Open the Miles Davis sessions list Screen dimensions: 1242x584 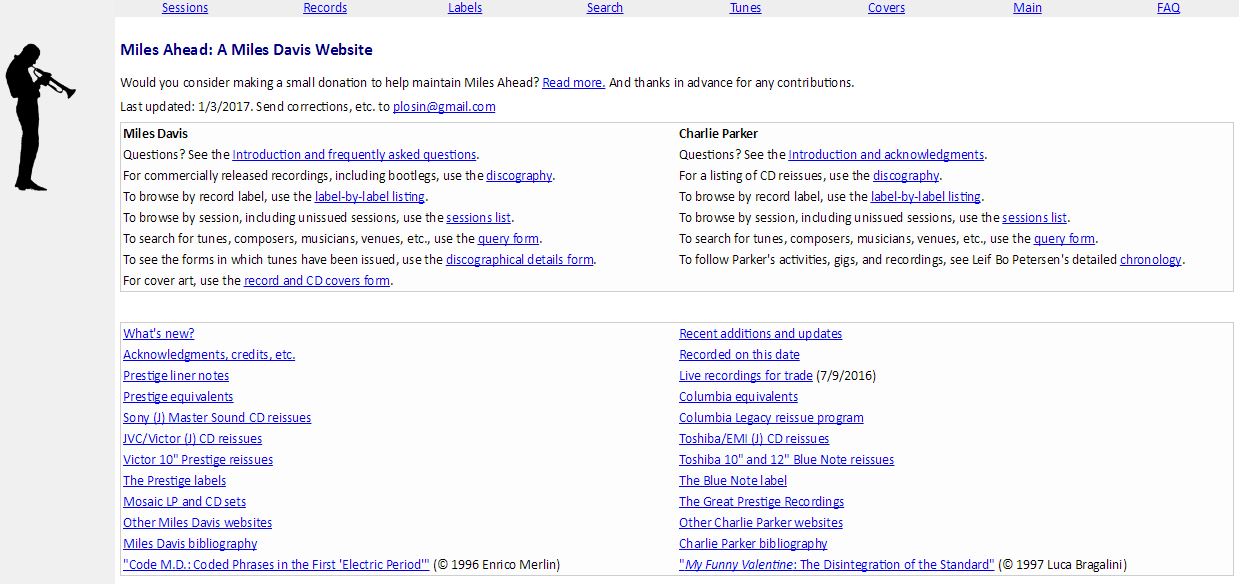click(479, 218)
